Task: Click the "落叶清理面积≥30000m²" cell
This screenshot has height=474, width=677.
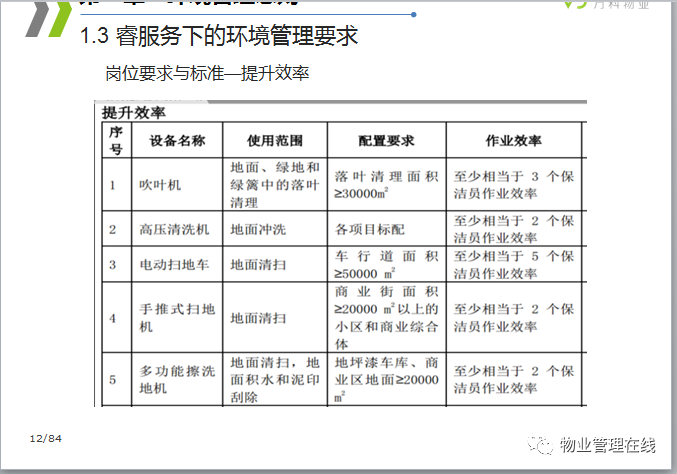Action: tap(386, 185)
